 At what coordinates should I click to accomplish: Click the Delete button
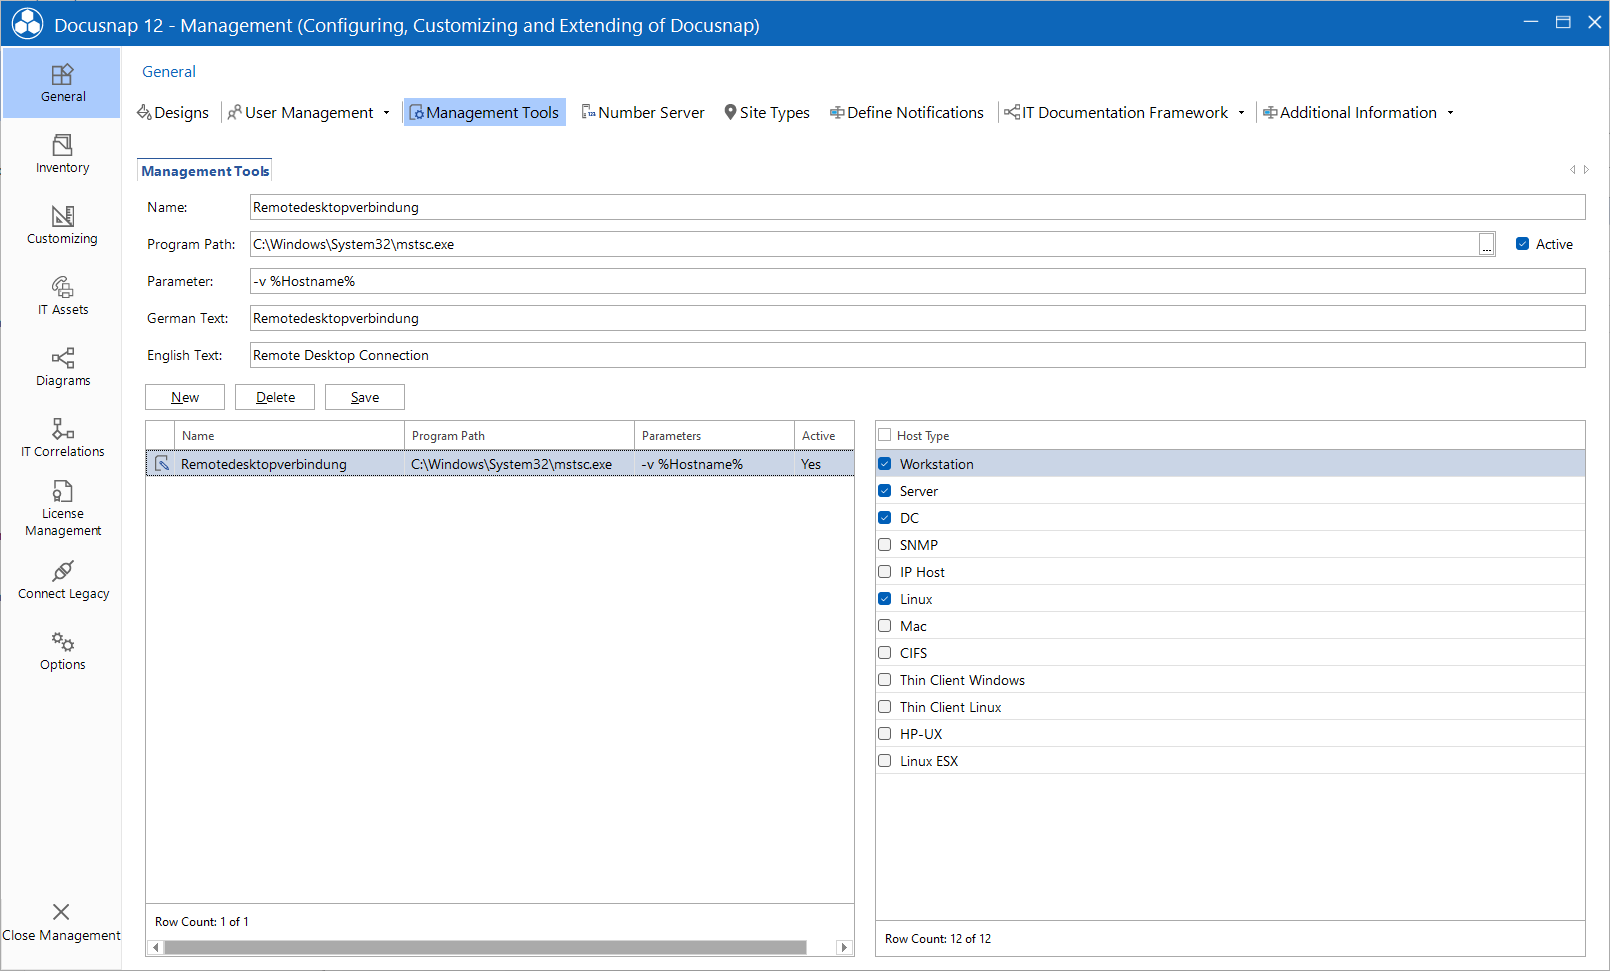[275, 397]
